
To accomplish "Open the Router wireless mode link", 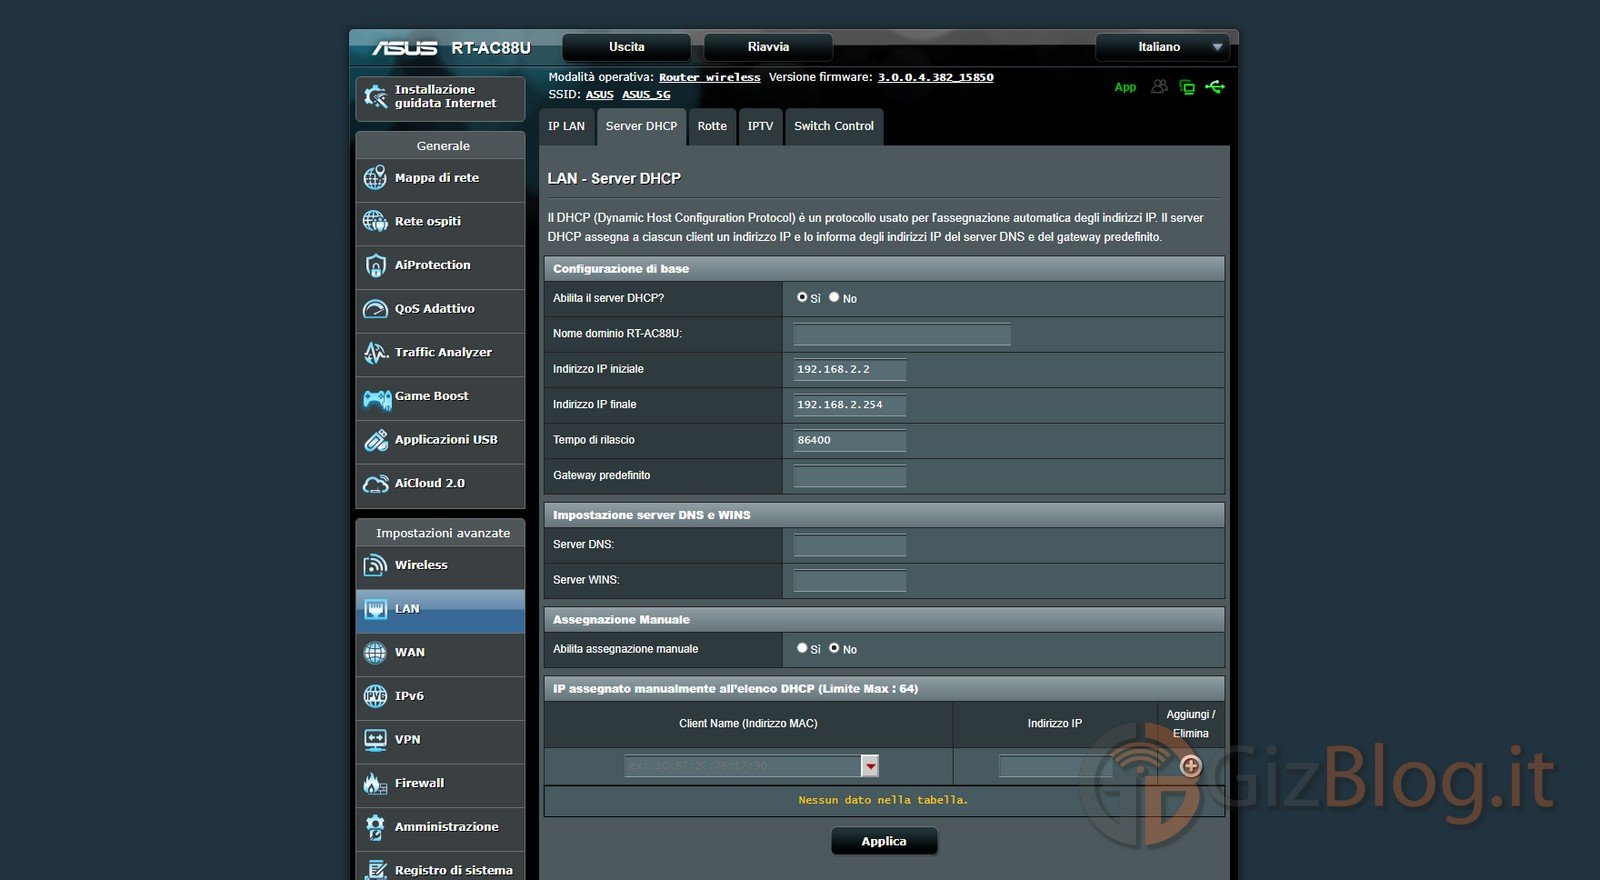I will 710,77.
